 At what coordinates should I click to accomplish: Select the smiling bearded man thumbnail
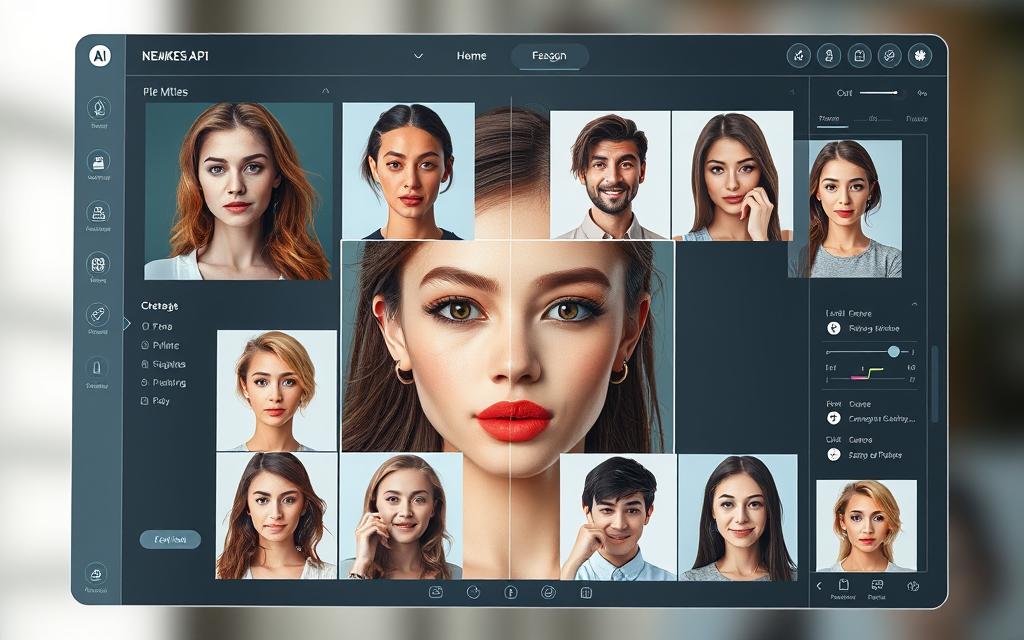pyautogui.click(x=610, y=175)
